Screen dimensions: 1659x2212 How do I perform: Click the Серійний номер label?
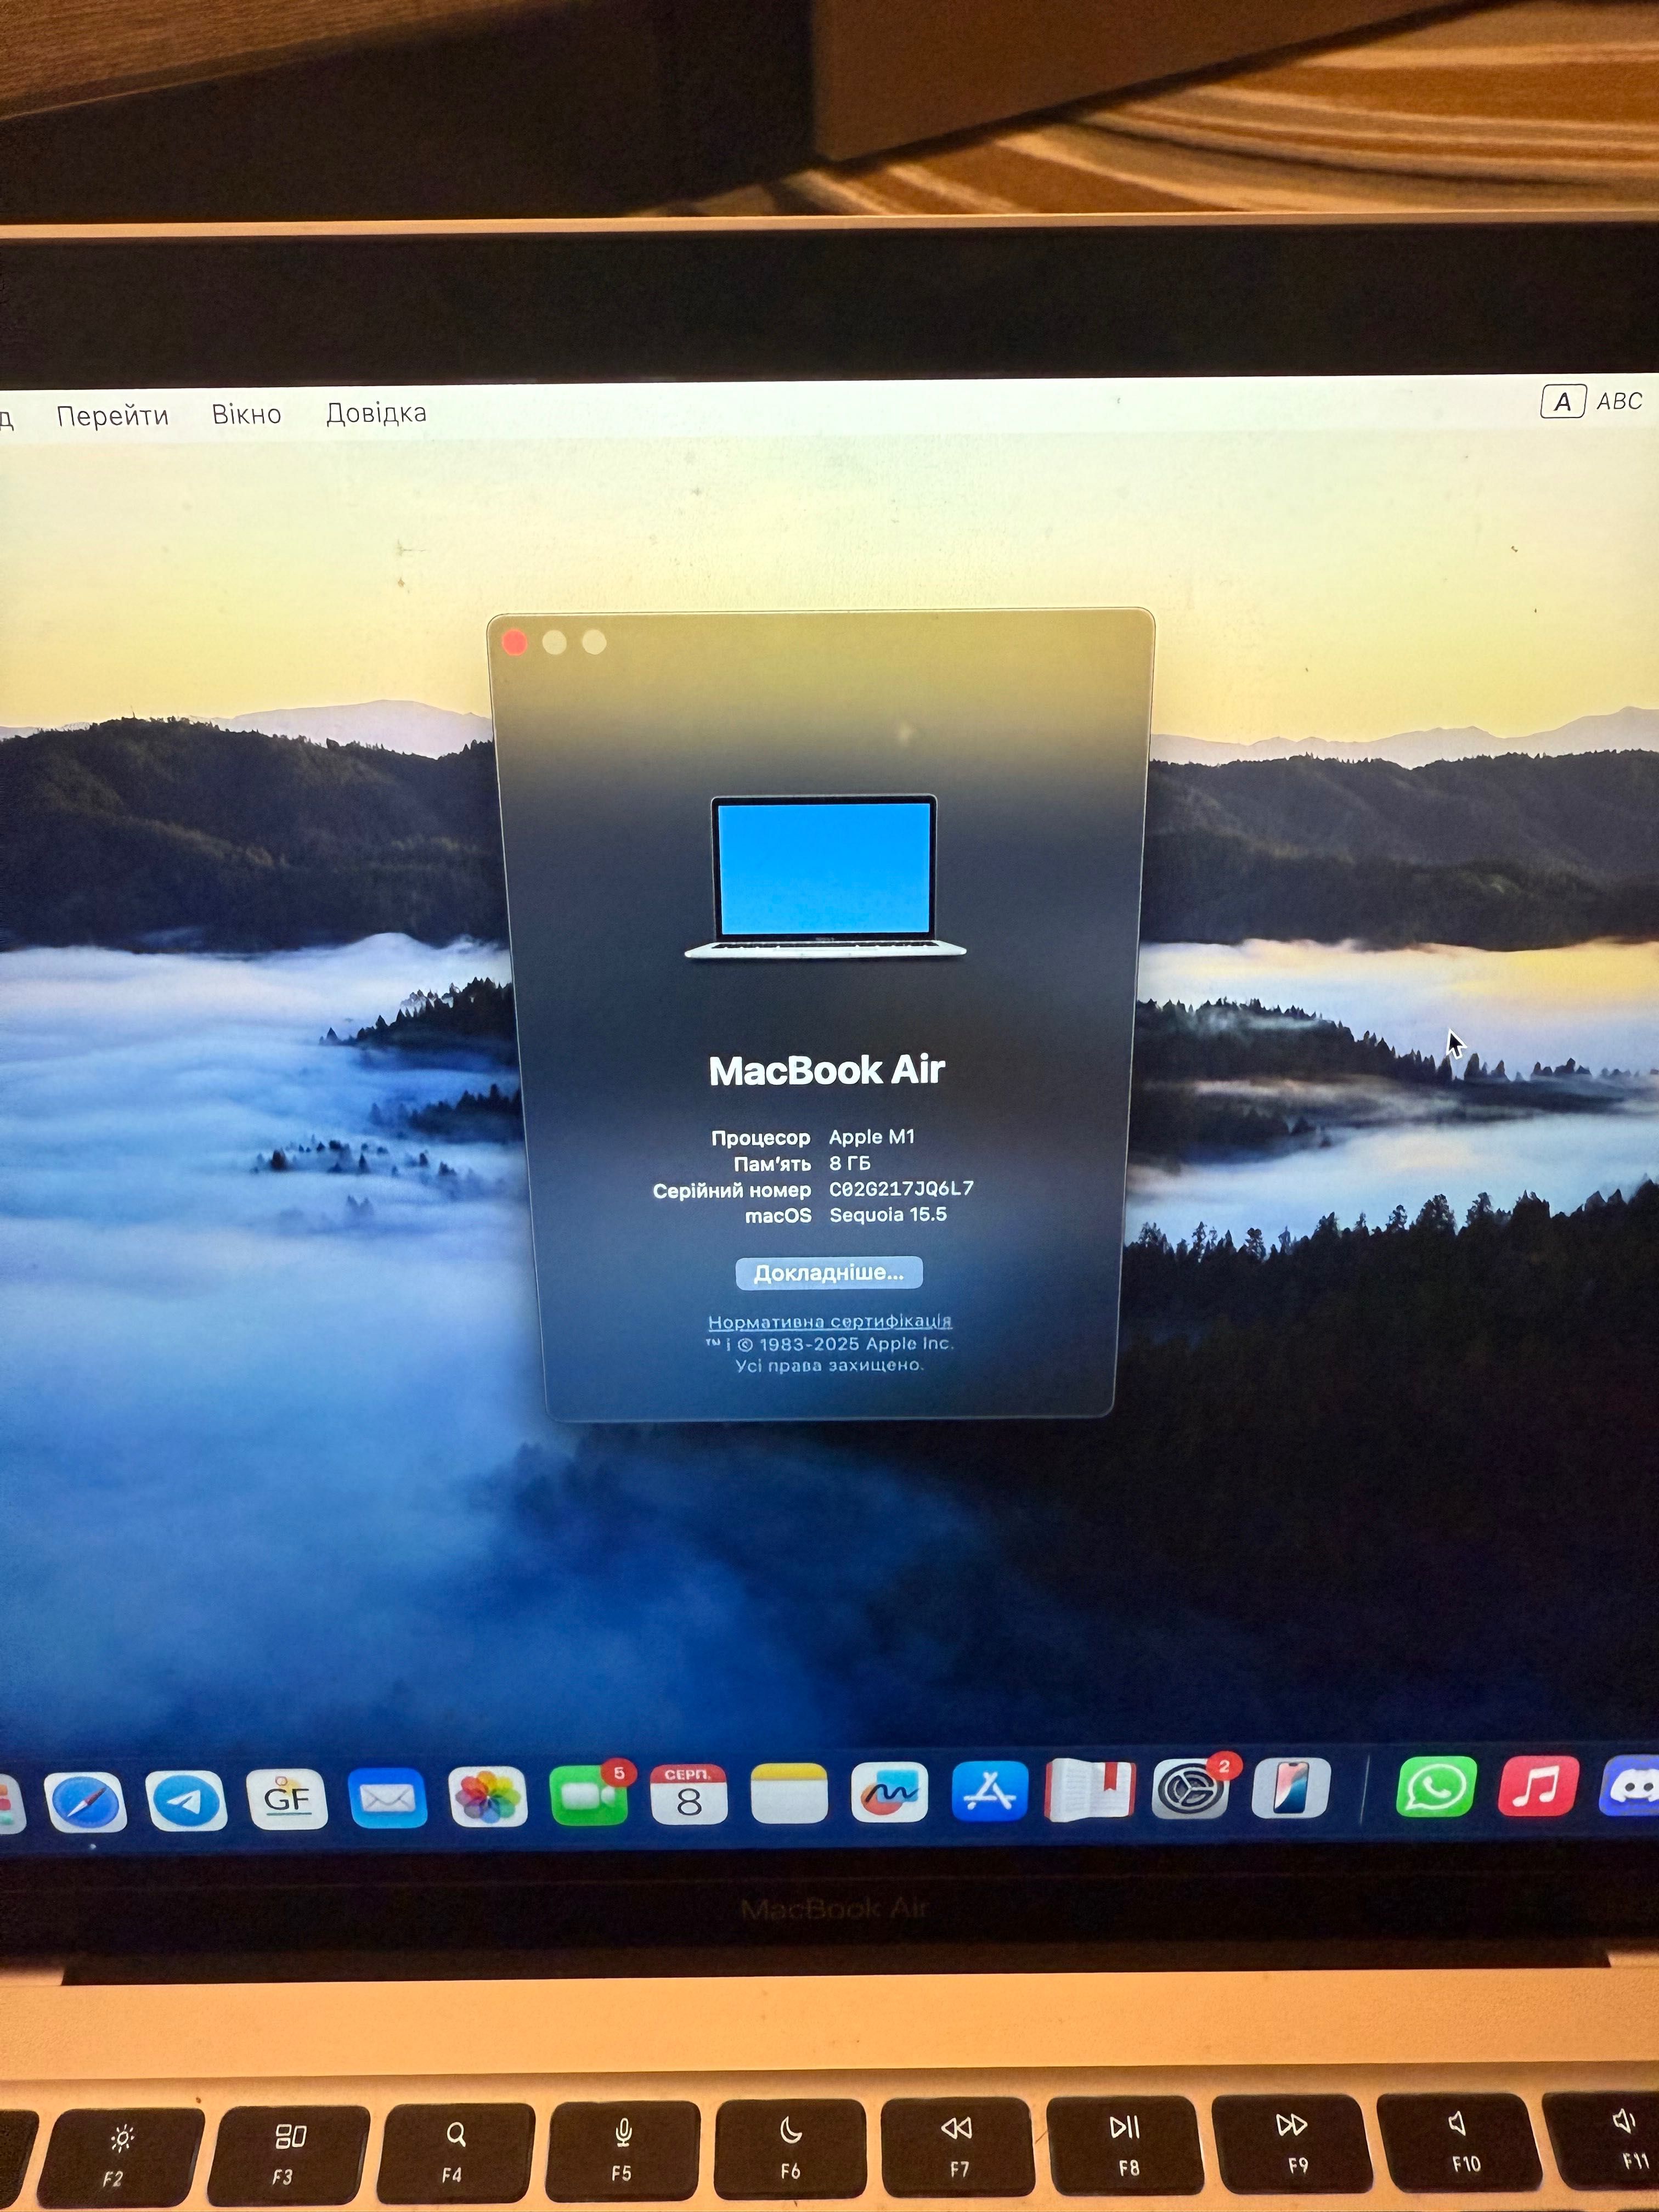(731, 1190)
